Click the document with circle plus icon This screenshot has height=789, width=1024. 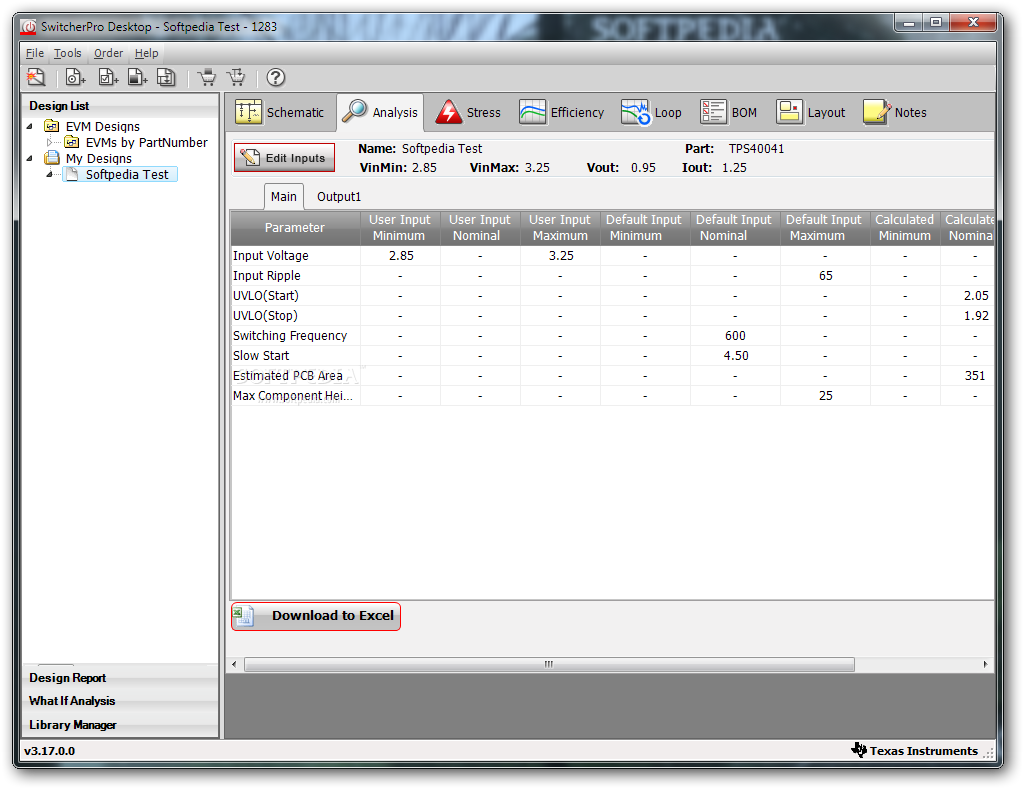[x=75, y=77]
